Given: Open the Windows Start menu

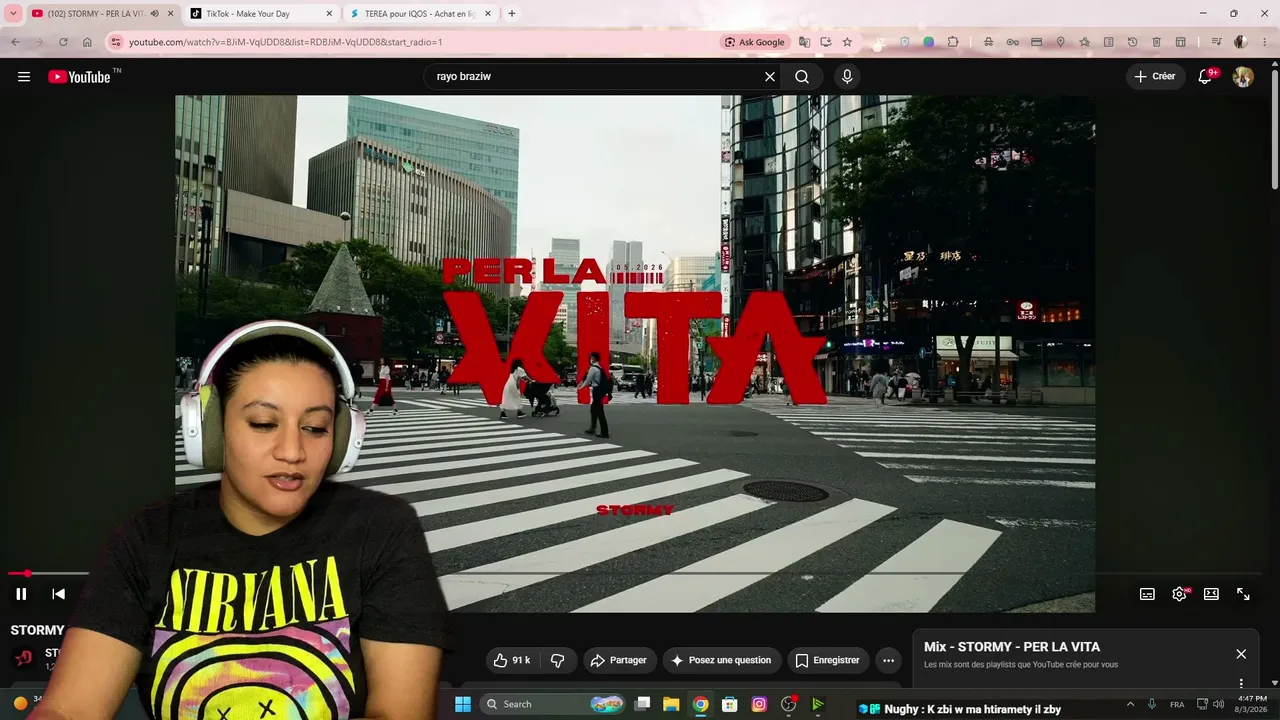Looking at the screenshot, I should (x=463, y=704).
